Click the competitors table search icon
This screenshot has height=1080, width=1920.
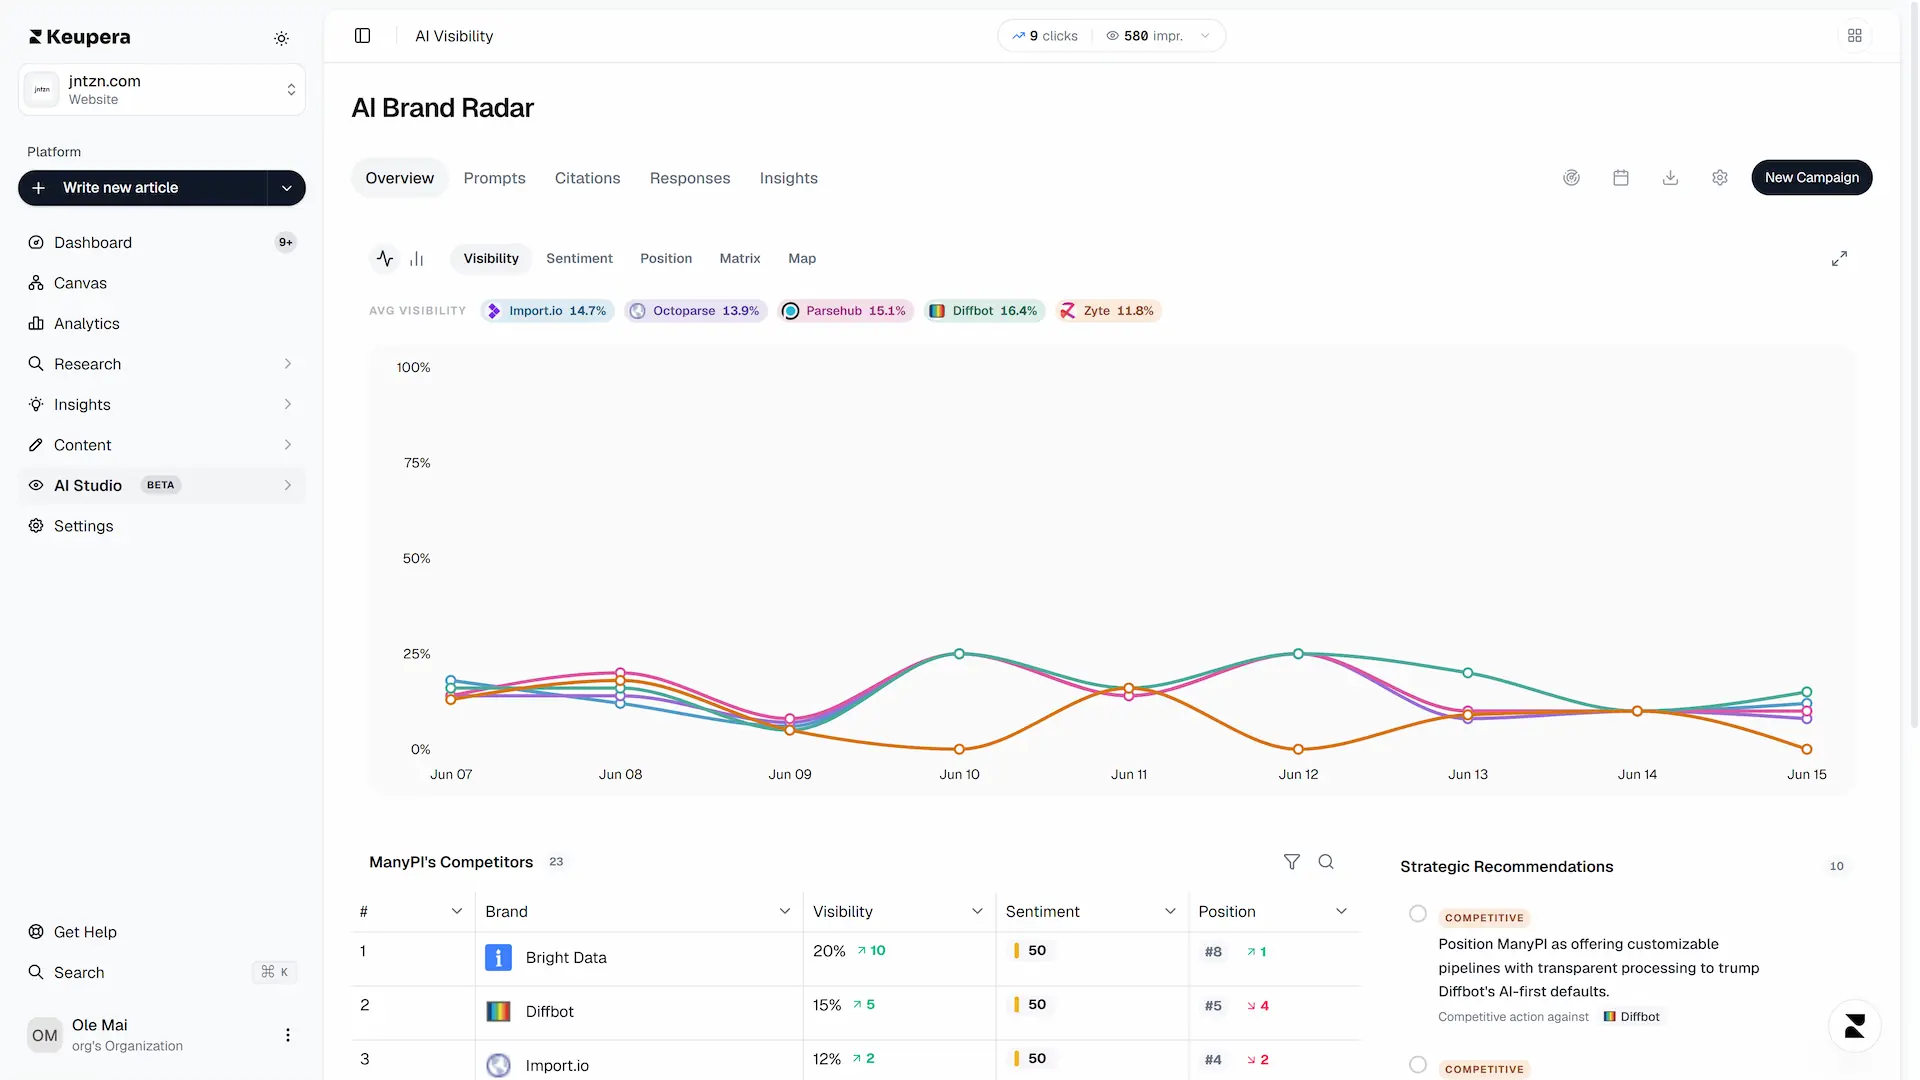1326,862
